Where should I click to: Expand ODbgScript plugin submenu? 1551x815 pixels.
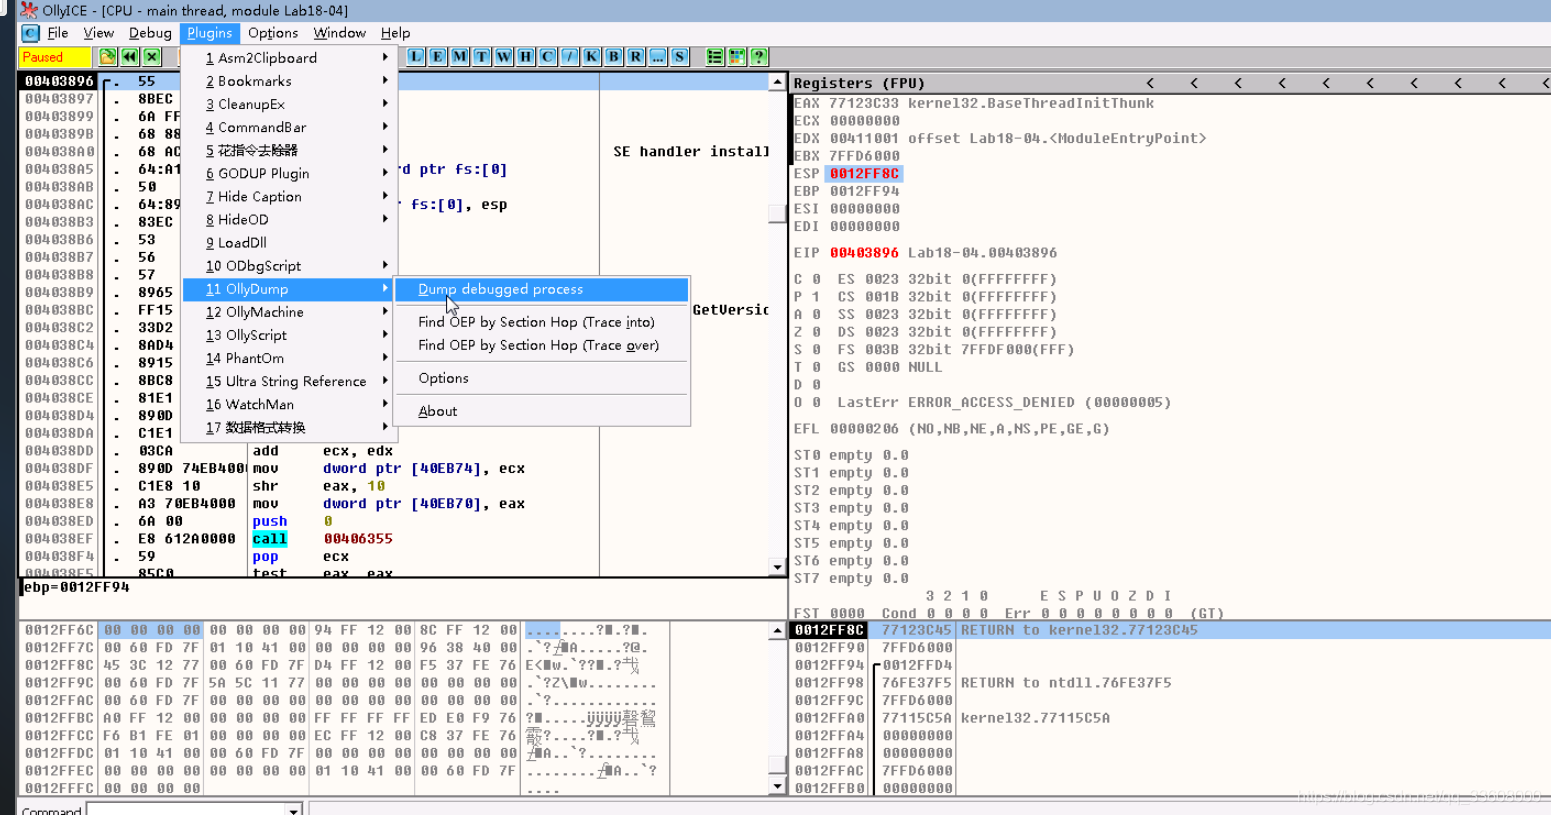point(289,265)
